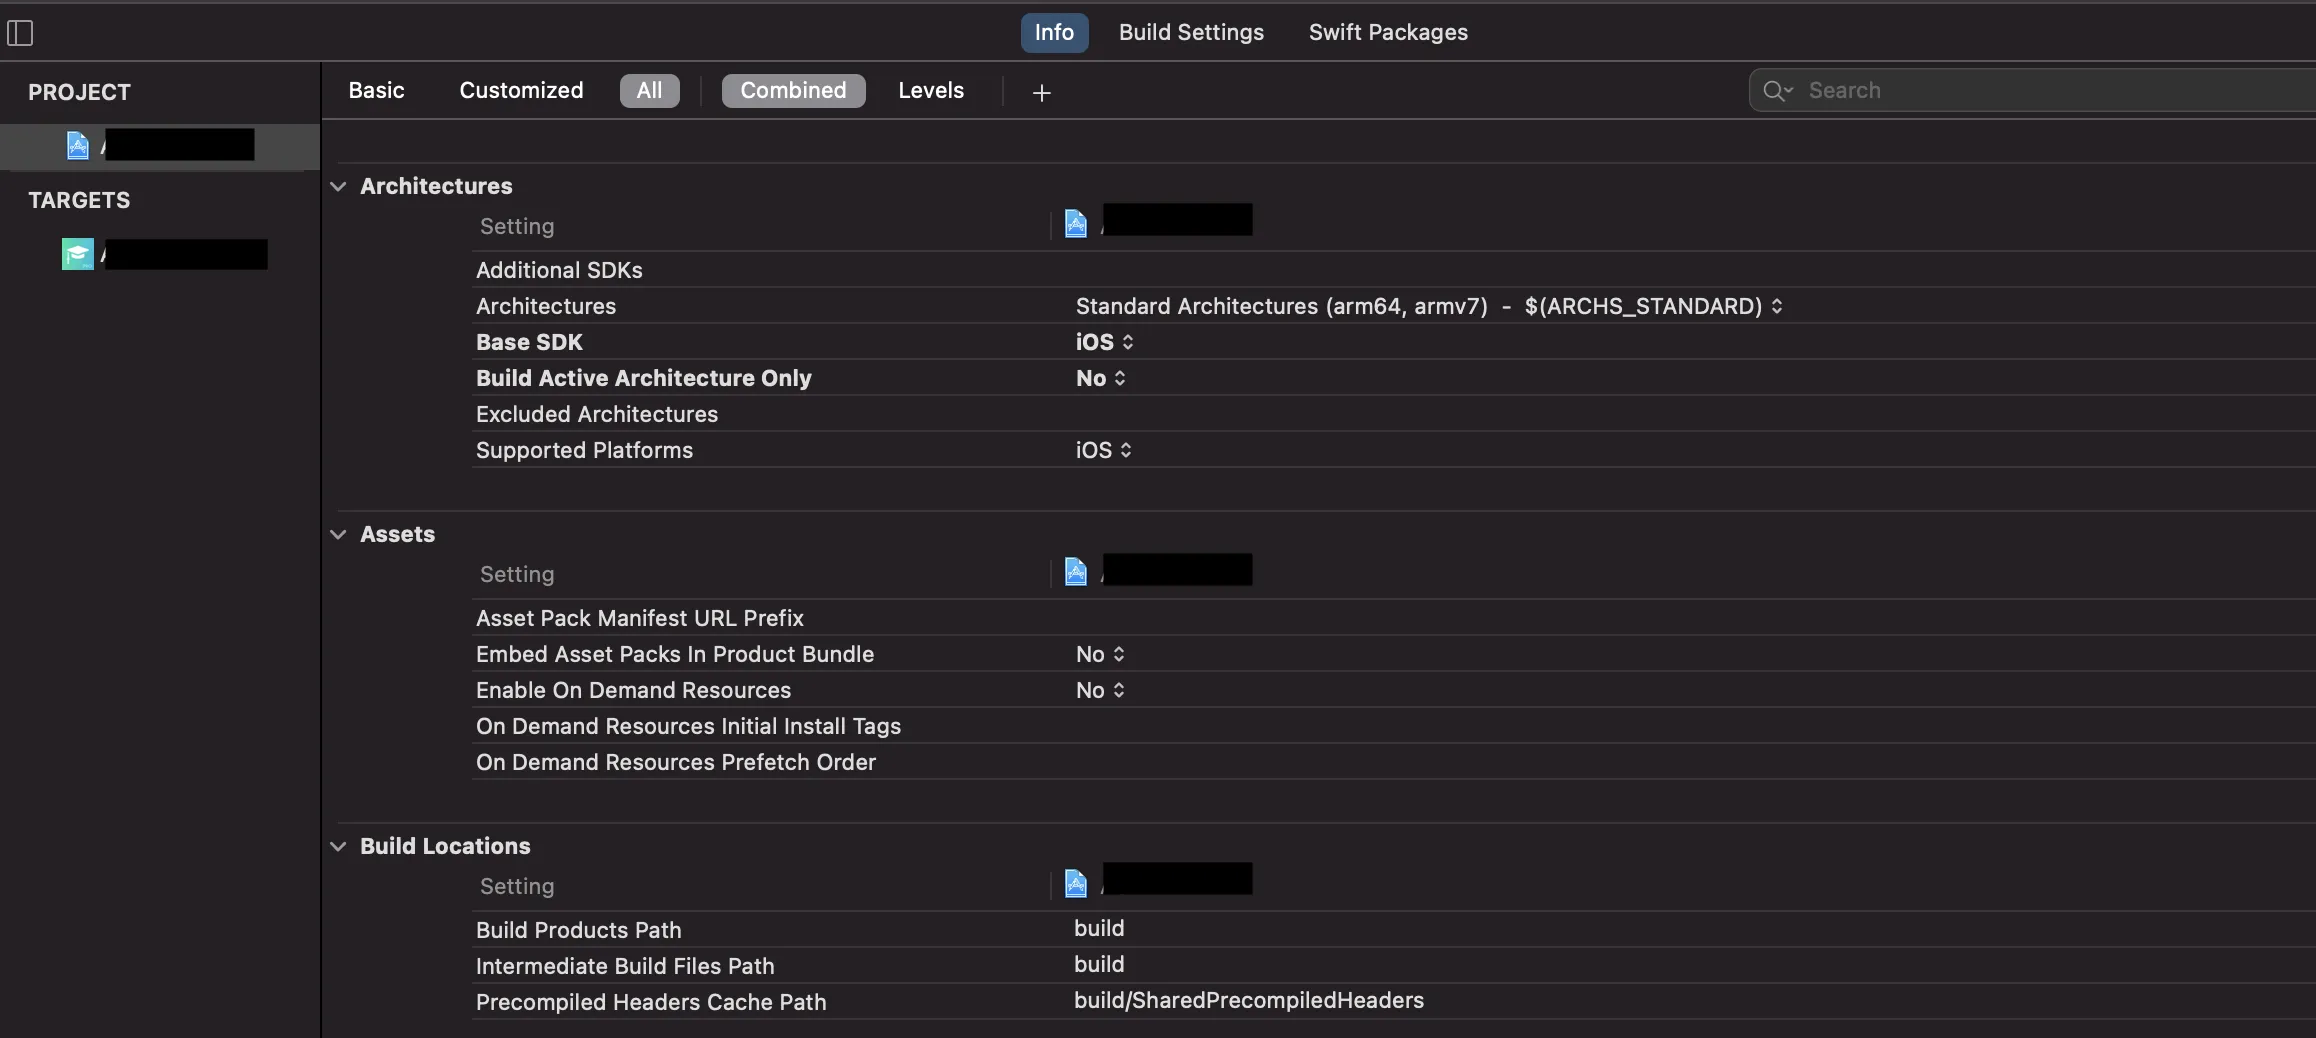Image resolution: width=2316 pixels, height=1038 pixels.
Task: Open Architectures value dropdown
Action: pyautogui.click(x=1429, y=306)
